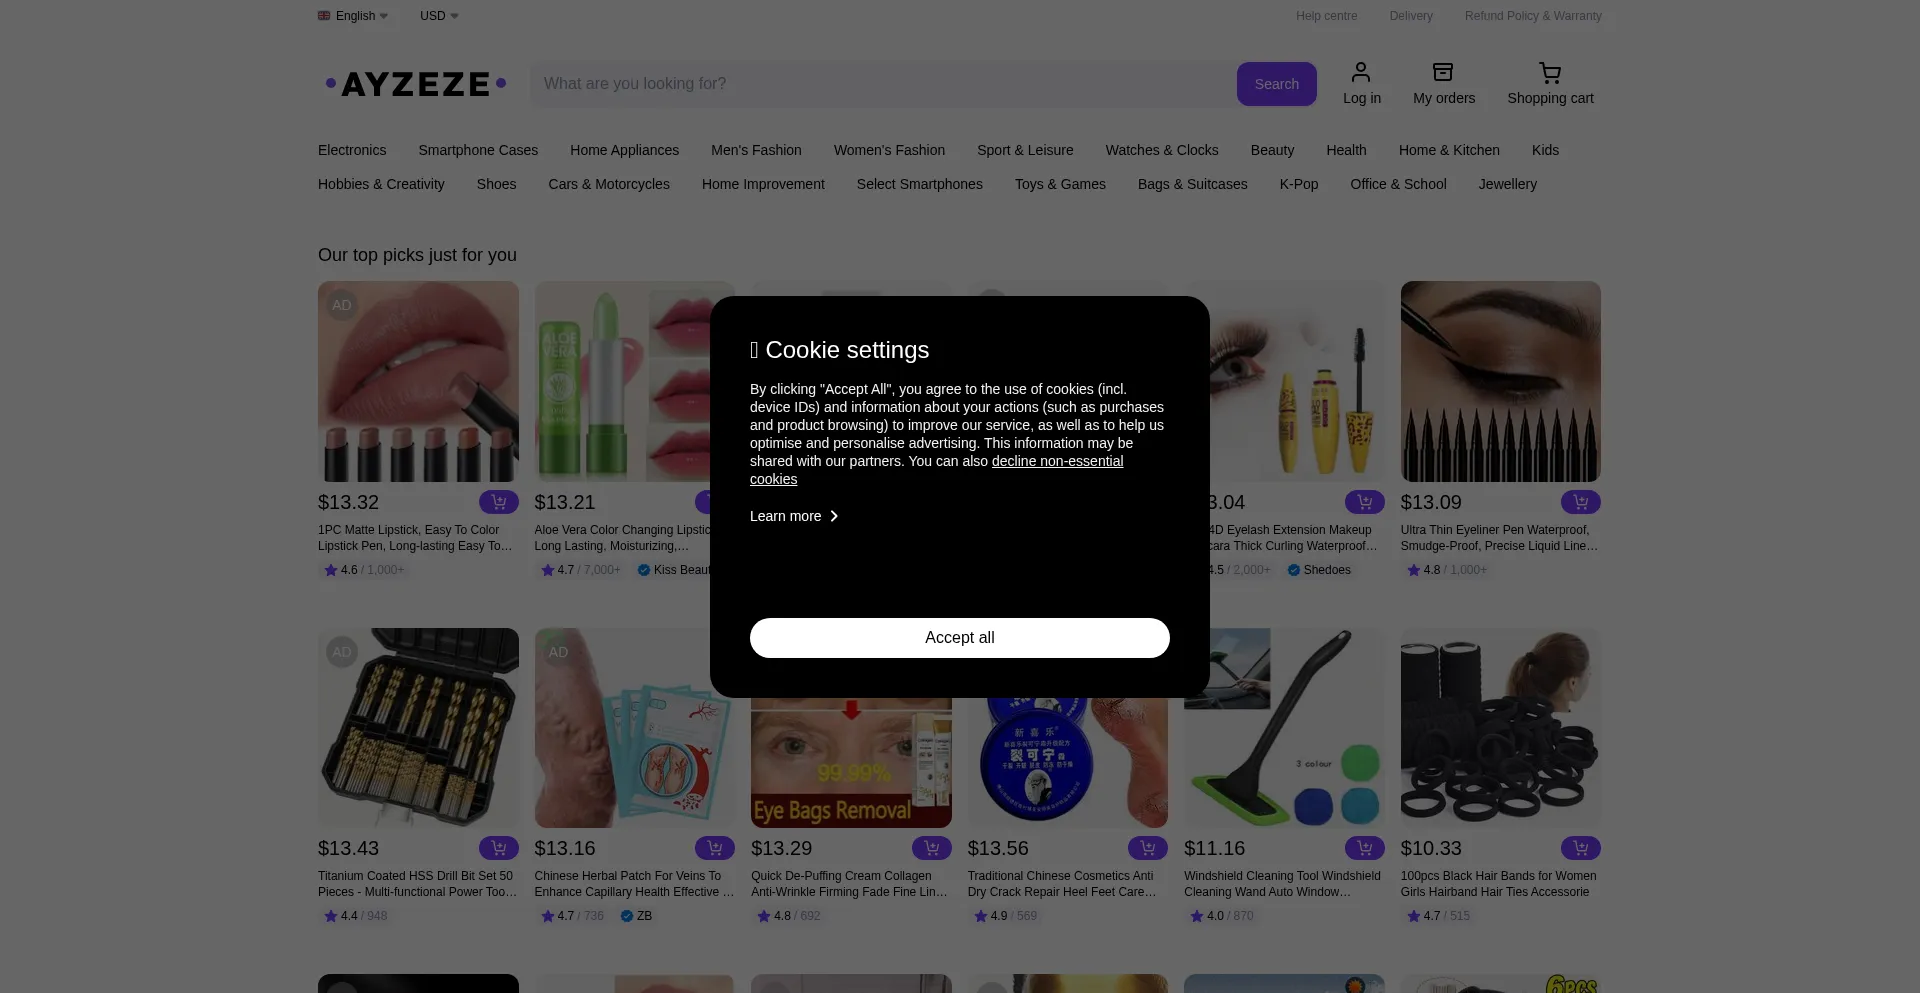Open the English language dropdown
This screenshot has height=993, width=1920.
353,16
